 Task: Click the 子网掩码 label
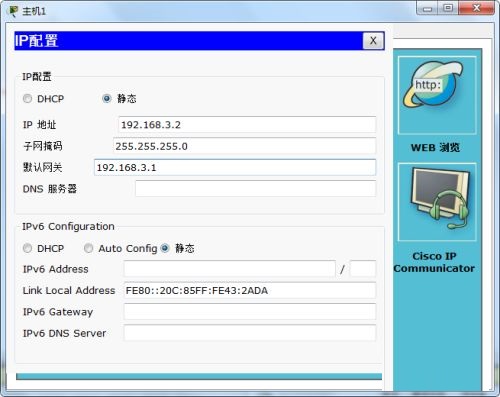coord(43,146)
